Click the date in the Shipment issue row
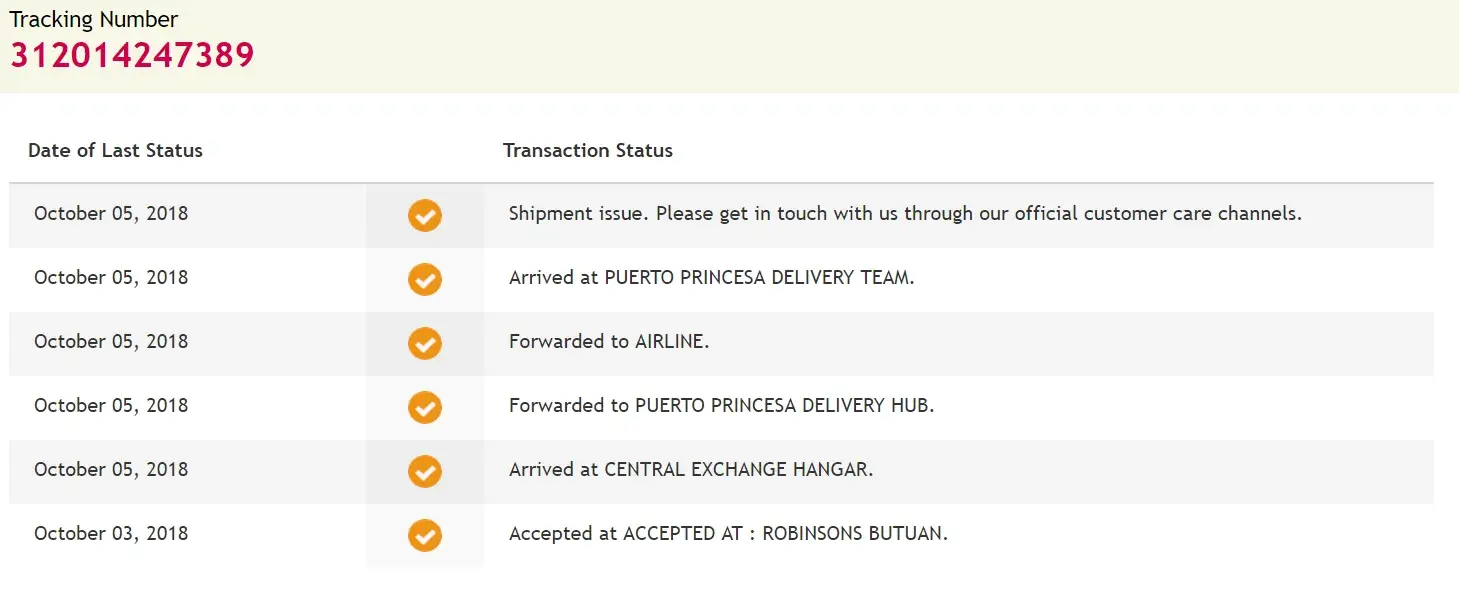This screenshot has height=600, width=1459. click(111, 213)
